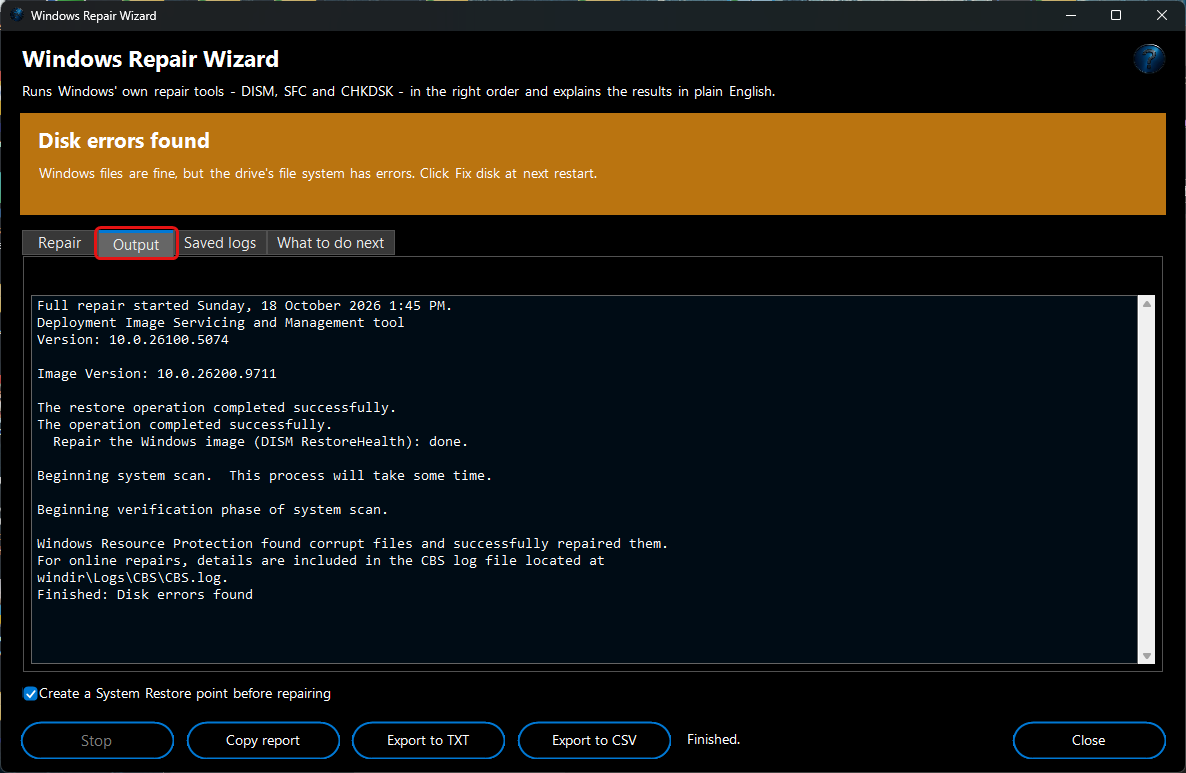Click the output scrollbar down arrow
The height and width of the screenshot is (773, 1186).
coord(1147,656)
